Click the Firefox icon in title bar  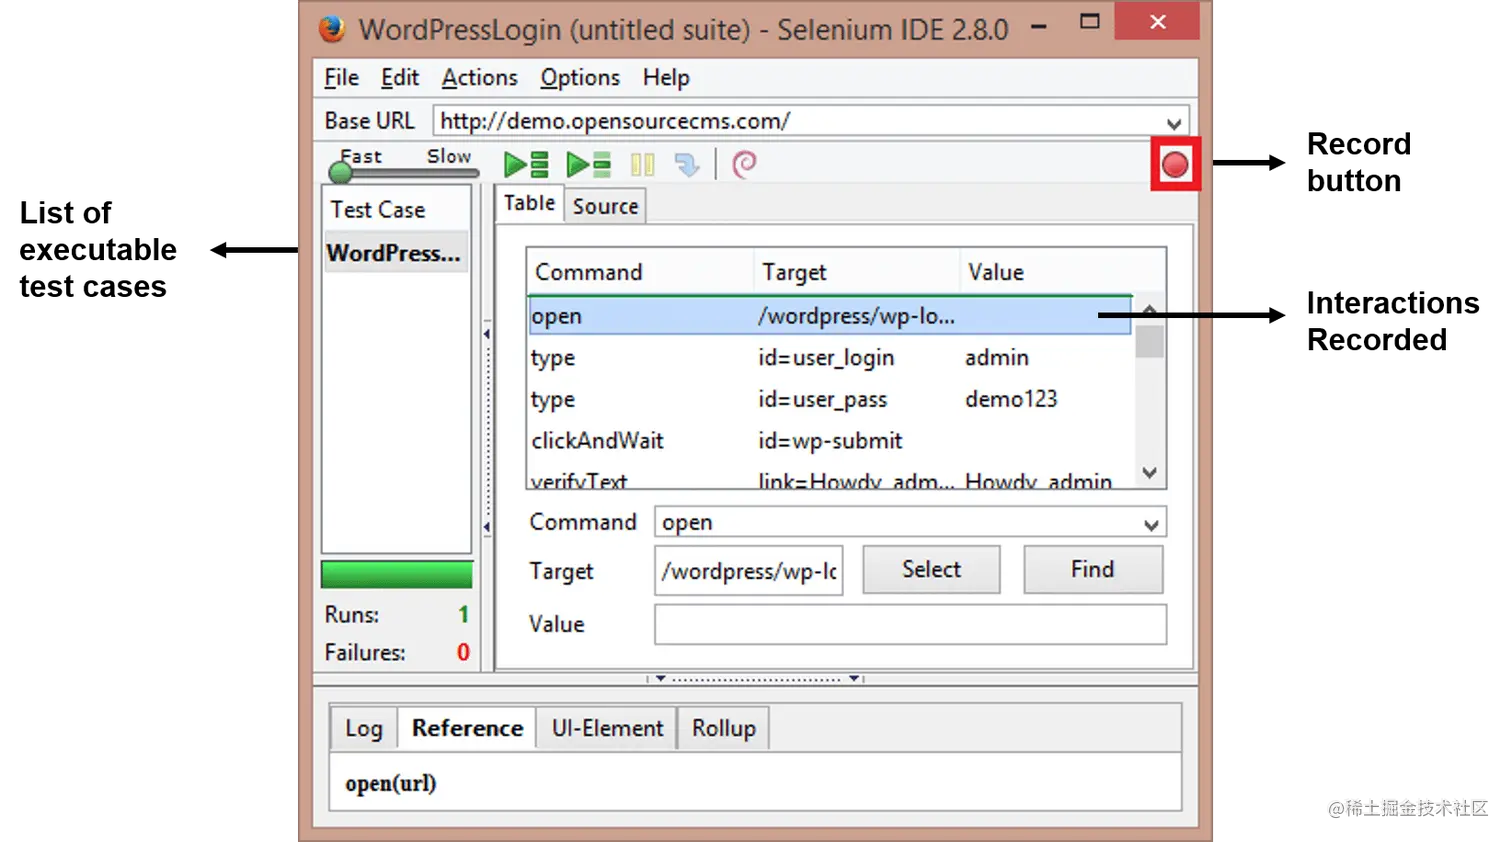click(332, 29)
